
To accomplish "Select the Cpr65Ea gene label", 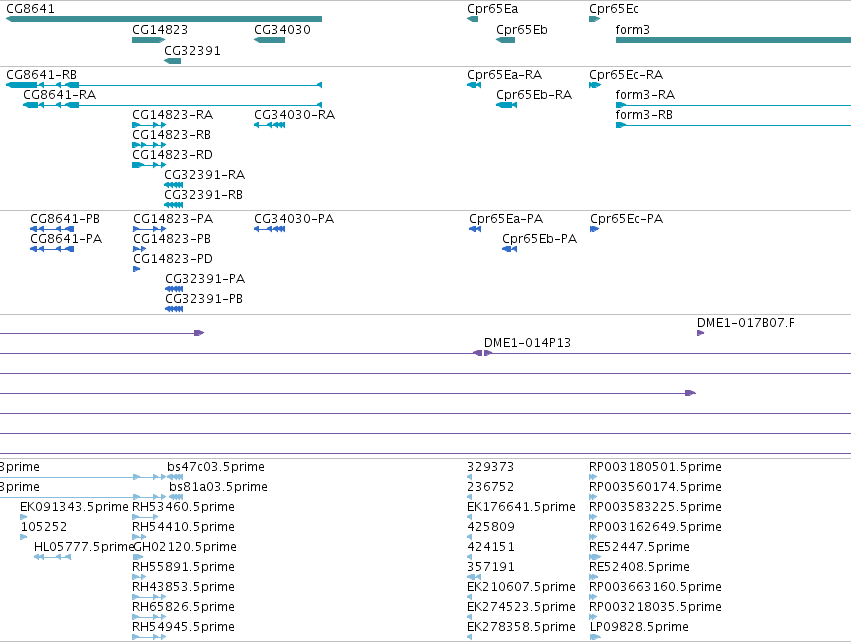I will [492, 9].
